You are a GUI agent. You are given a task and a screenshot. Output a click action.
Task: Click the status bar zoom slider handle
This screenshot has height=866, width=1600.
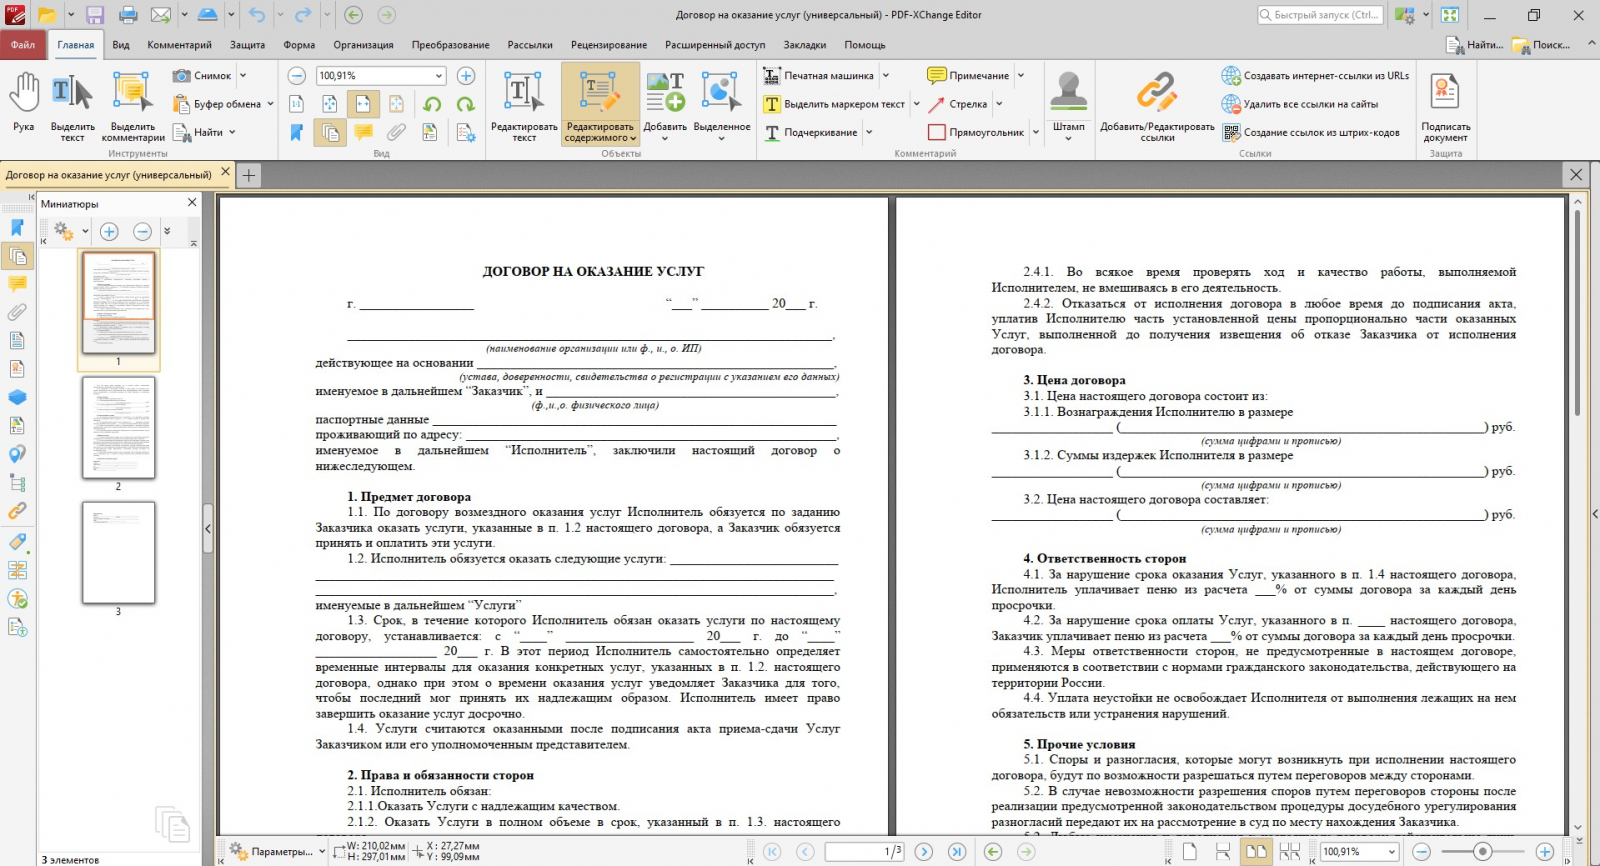1483,852
